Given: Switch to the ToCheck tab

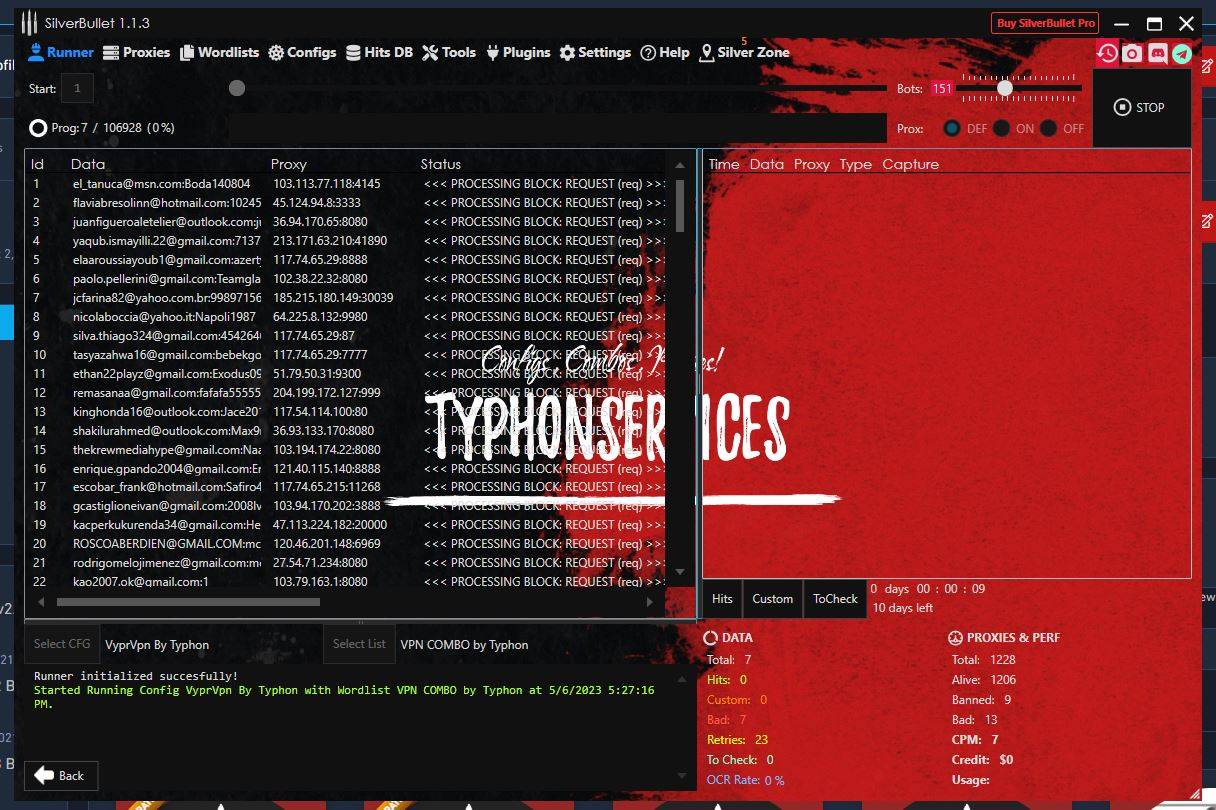Looking at the screenshot, I should (835, 598).
